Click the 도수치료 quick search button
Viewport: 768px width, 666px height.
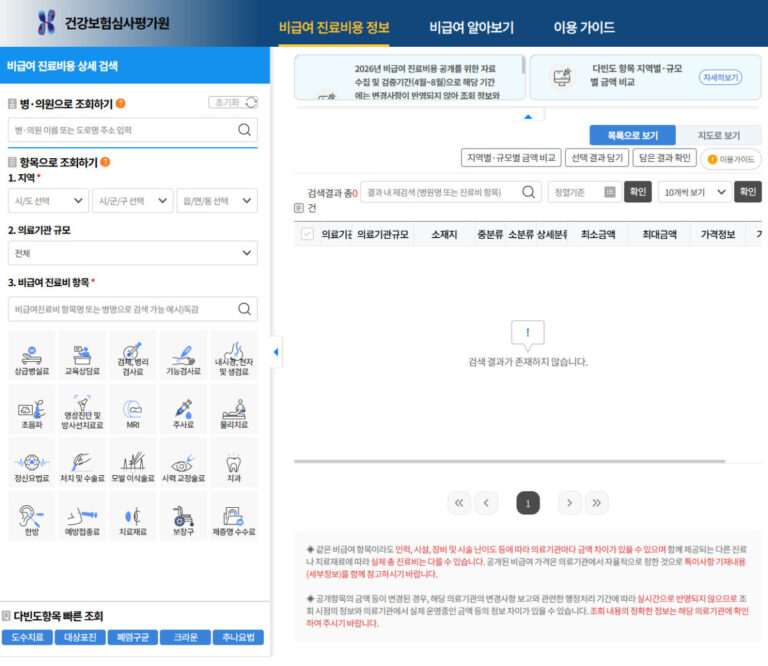point(27,637)
